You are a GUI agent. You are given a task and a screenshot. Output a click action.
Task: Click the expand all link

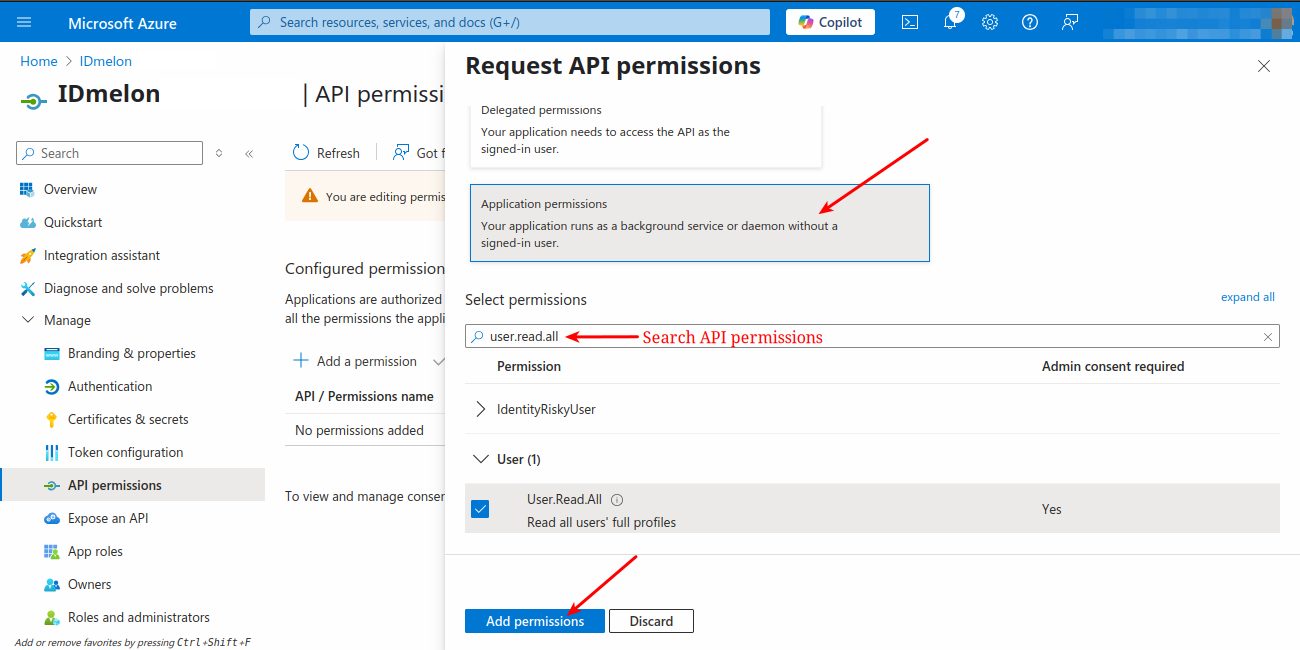point(1247,297)
